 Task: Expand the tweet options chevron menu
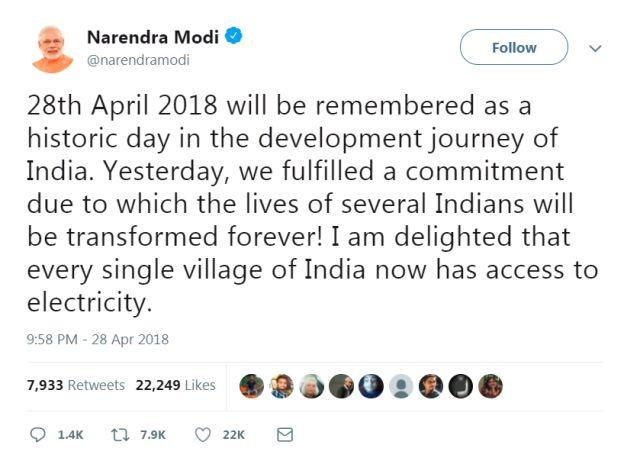596,48
